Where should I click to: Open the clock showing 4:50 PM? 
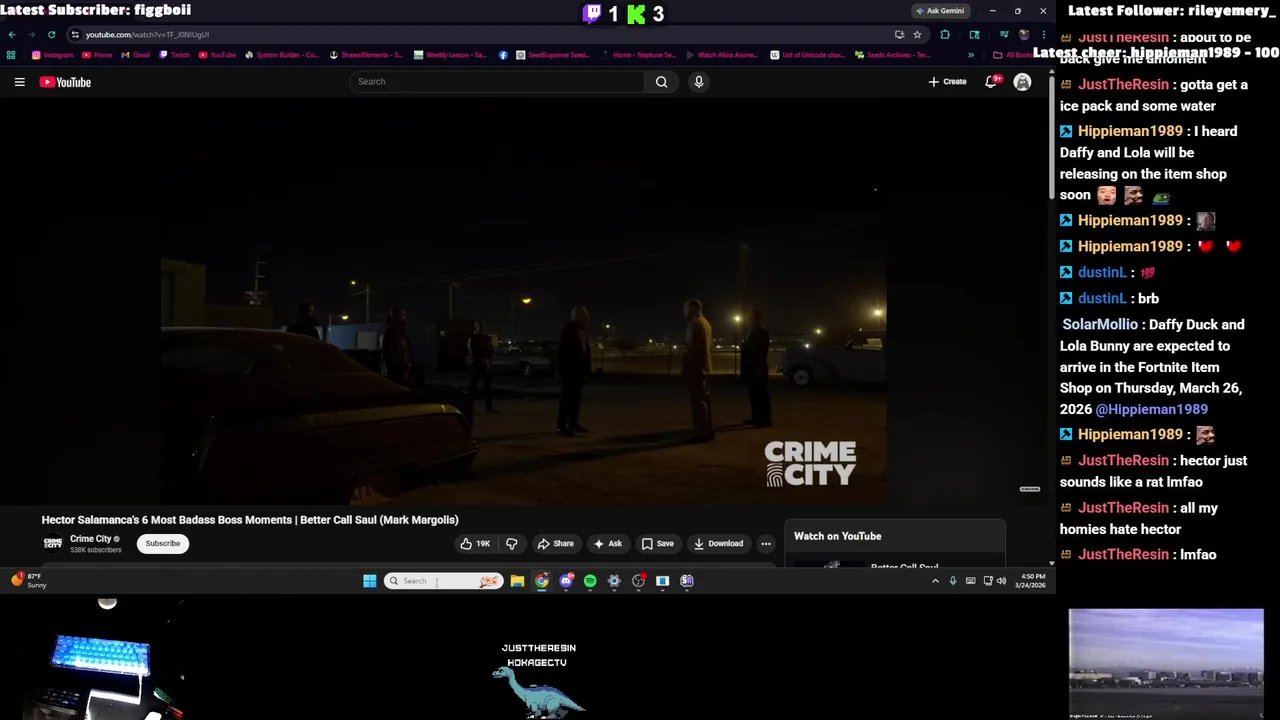[x=1032, y=581]
